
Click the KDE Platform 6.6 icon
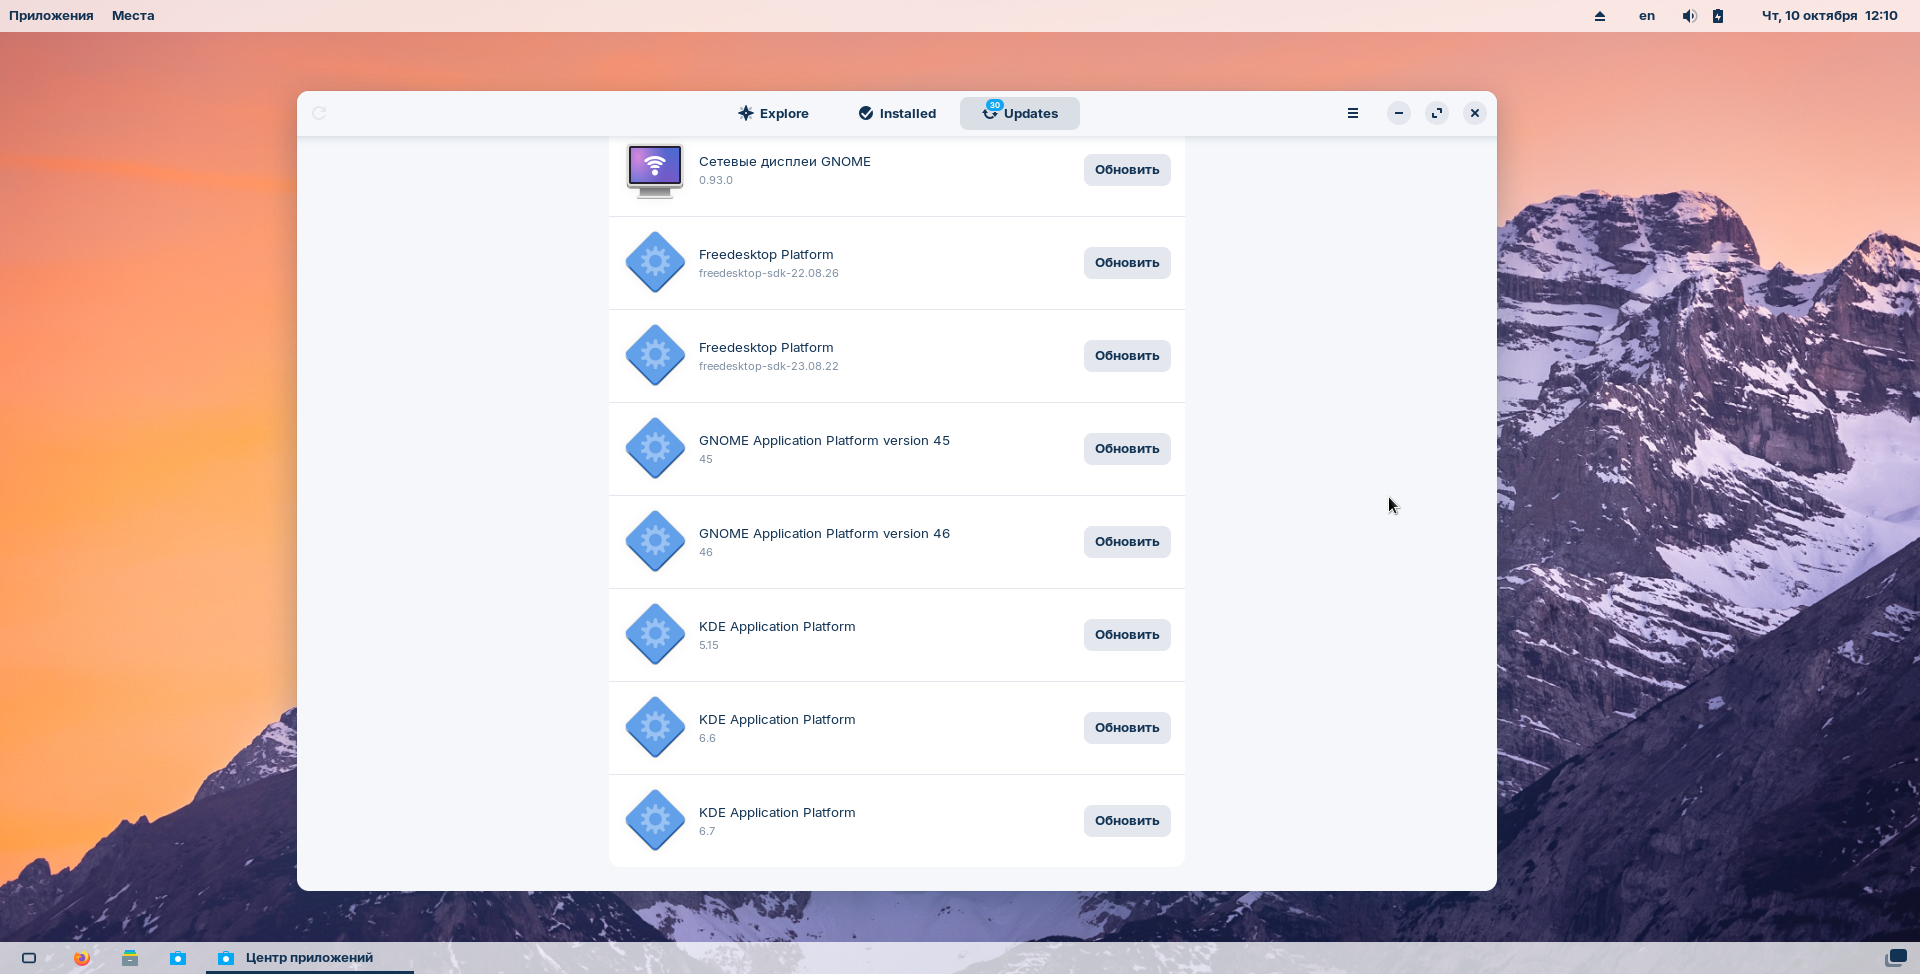point(655,728)
